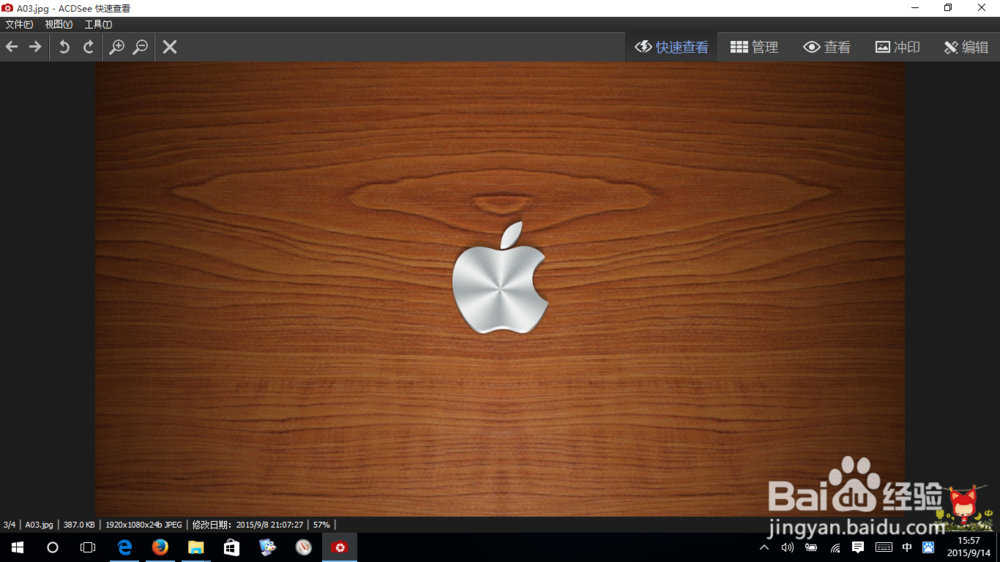Launch Microsoft Edge from taskbar

pyautogui.click(x=124, y=547)
